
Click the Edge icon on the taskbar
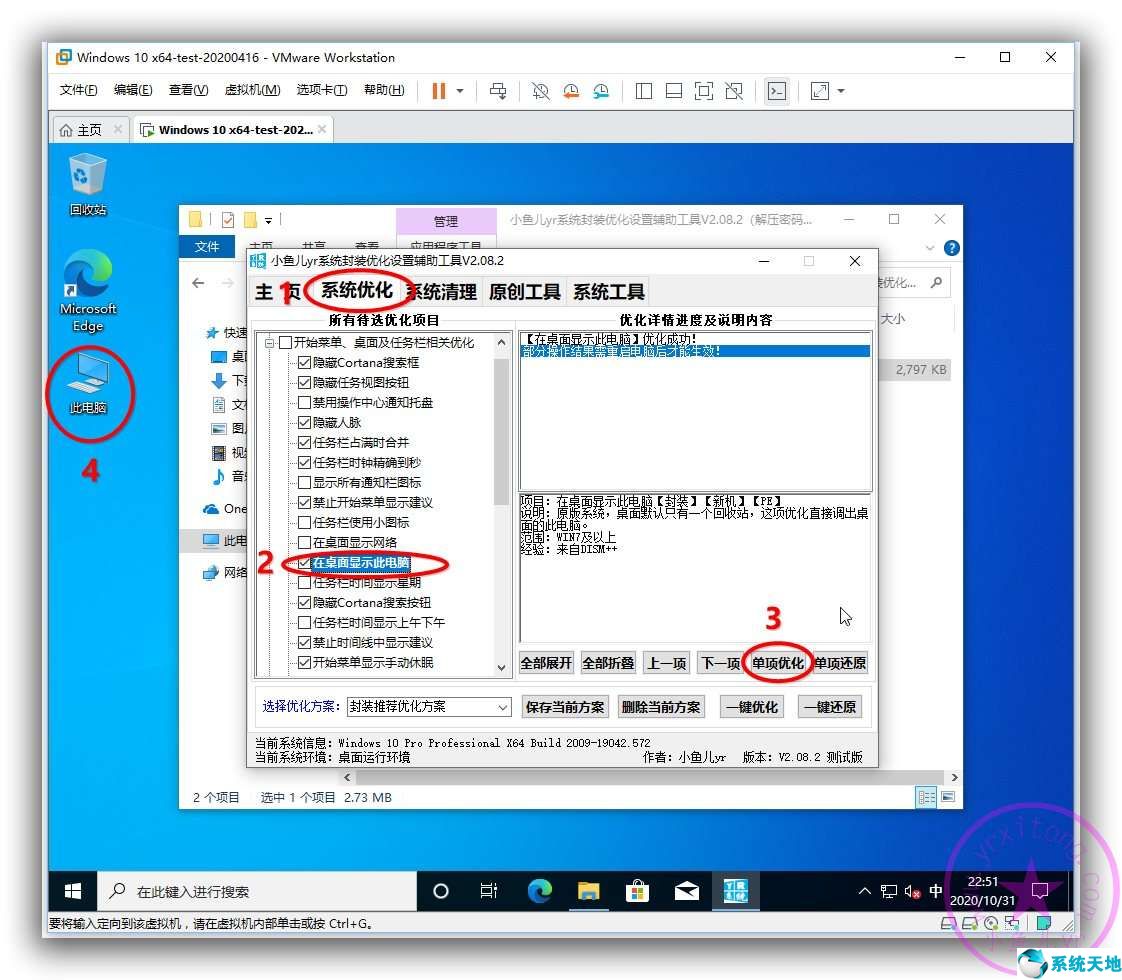point(539,891)
